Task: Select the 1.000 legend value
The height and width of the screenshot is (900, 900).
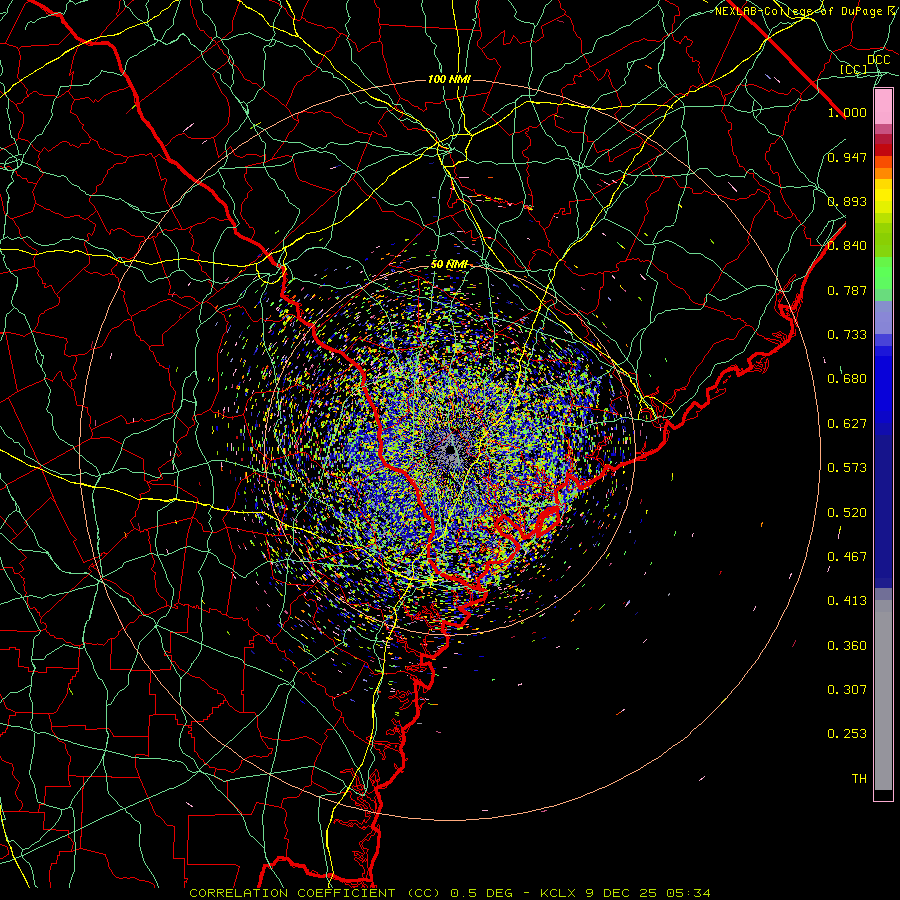Action: (x=847, y=112)
